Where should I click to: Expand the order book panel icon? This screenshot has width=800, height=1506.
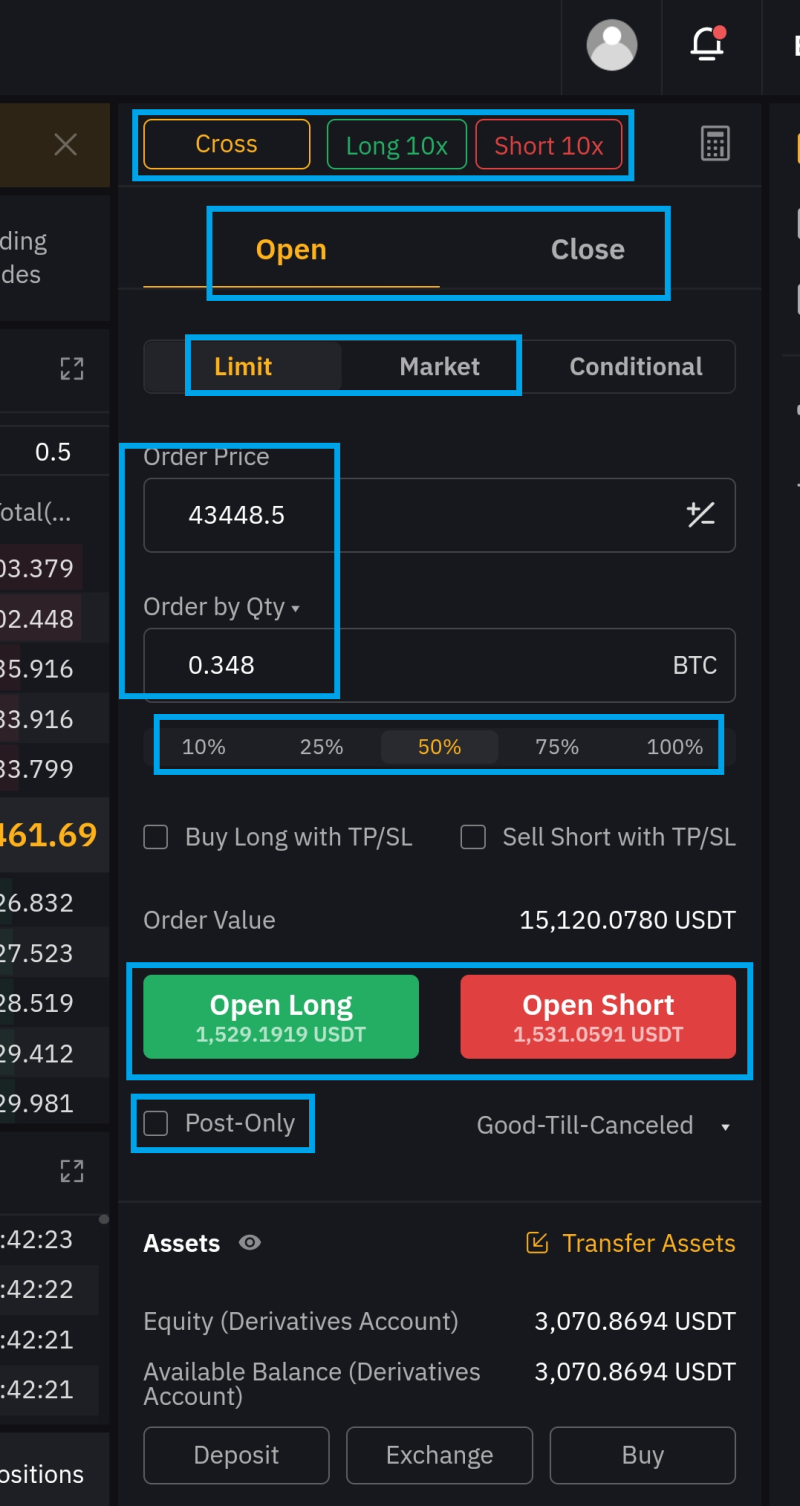tap(72, 370)
